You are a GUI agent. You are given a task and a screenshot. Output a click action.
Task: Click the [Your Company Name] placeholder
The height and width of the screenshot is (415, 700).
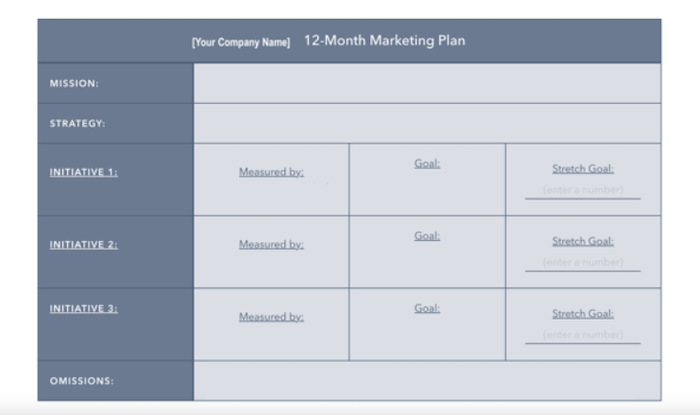pos(241,42)
